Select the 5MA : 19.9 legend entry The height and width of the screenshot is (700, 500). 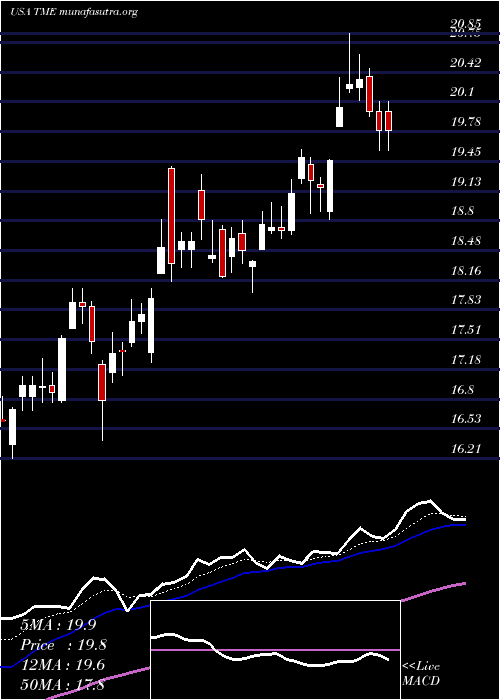pyautogui.click(x=58, y=625)
